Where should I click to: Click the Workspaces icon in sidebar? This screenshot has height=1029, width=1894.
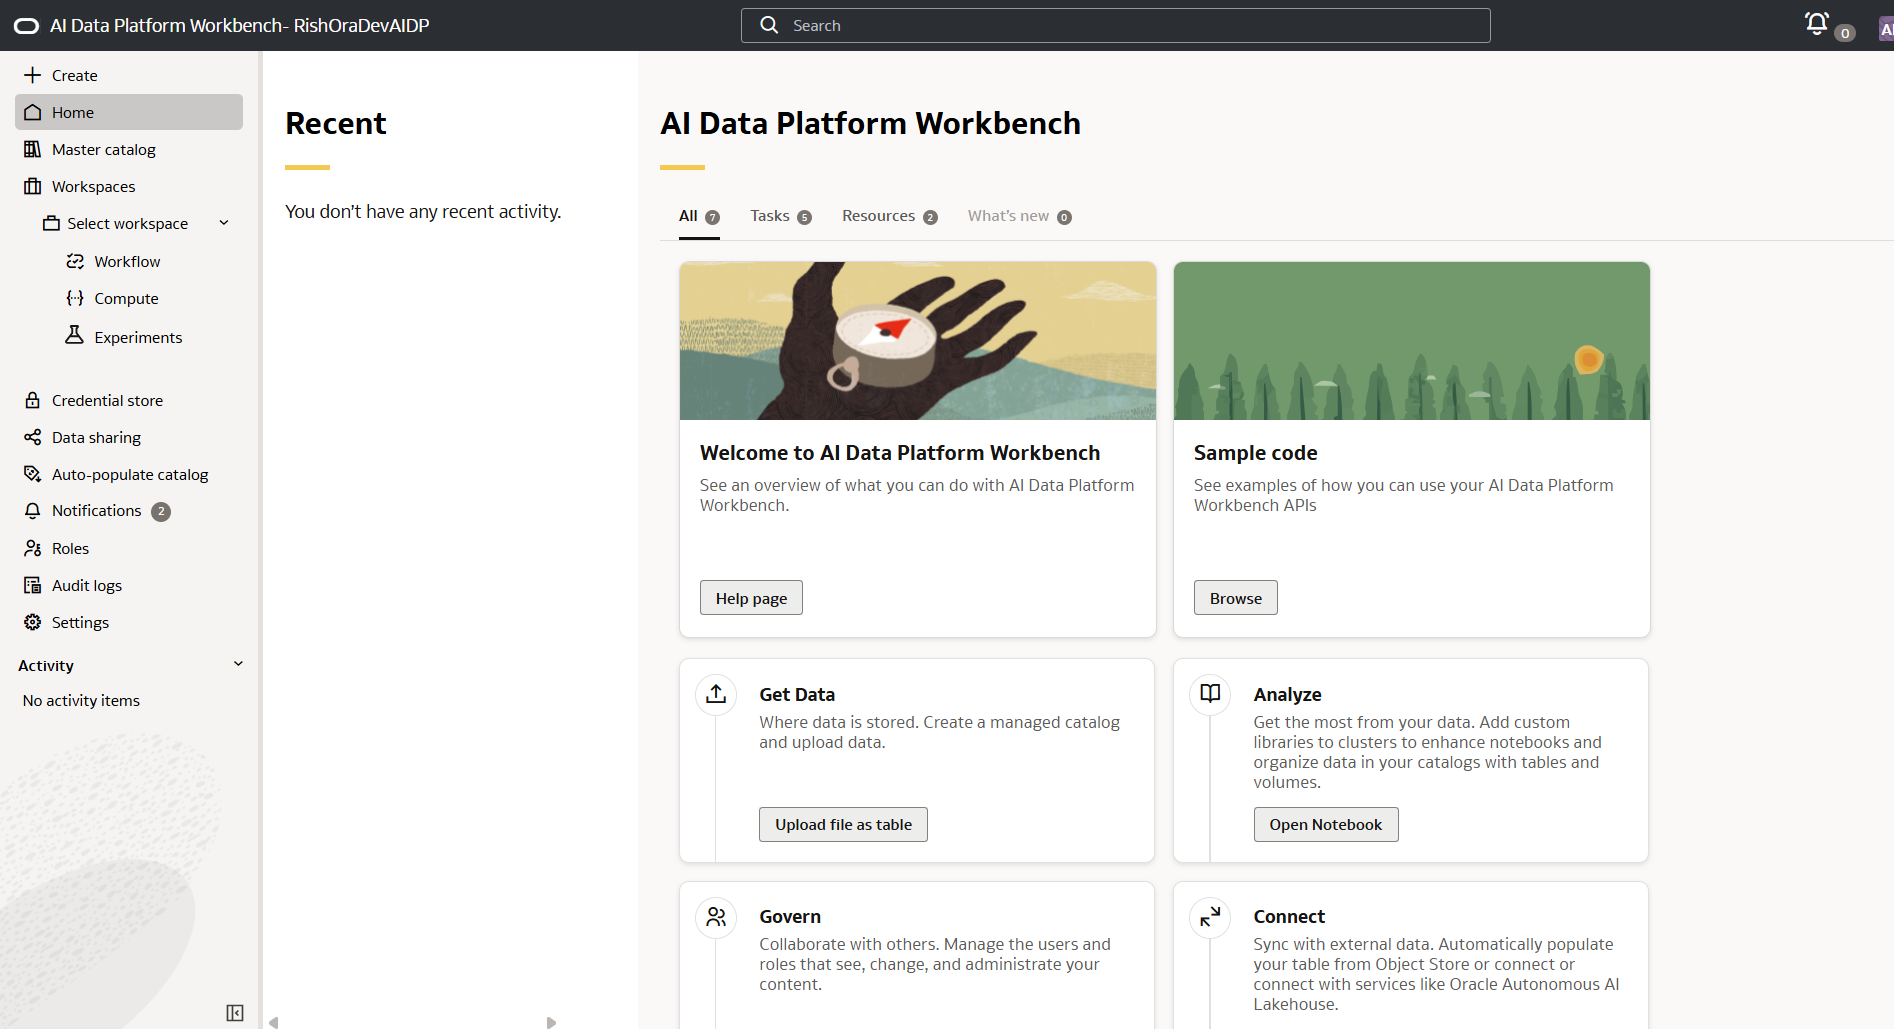[x=33, y=186]
